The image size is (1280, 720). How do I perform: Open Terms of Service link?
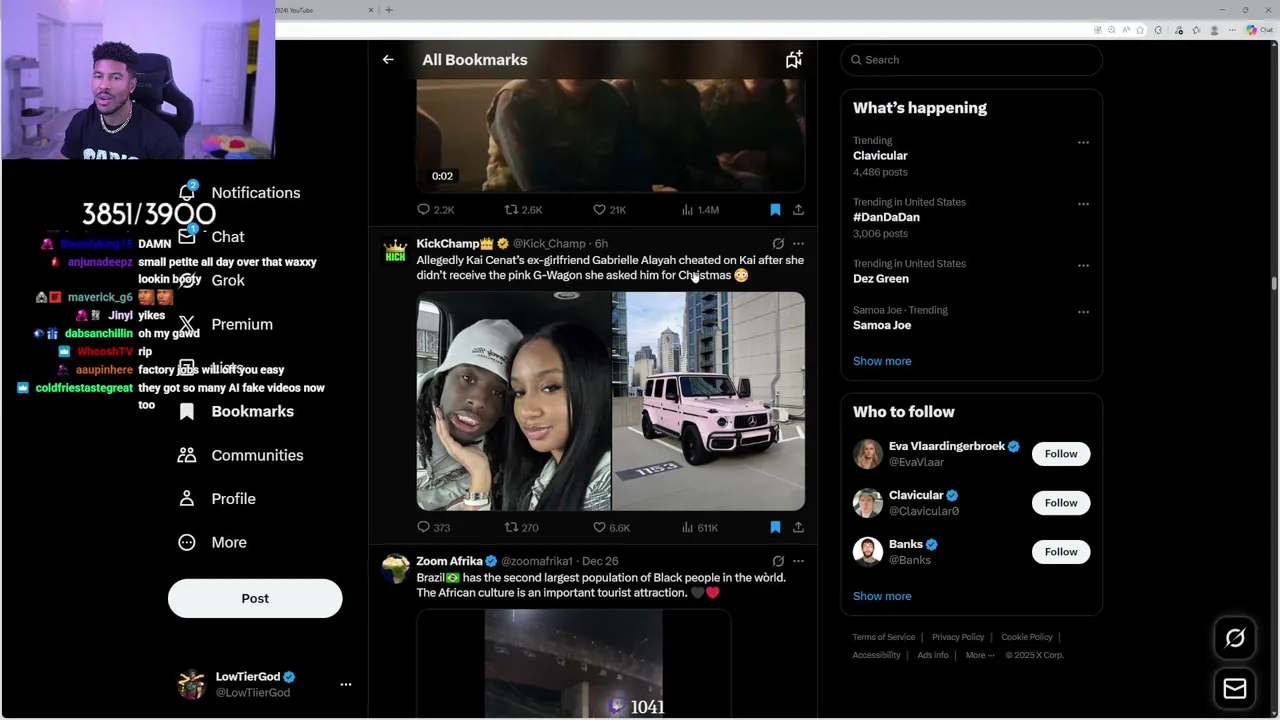[884, 637]
